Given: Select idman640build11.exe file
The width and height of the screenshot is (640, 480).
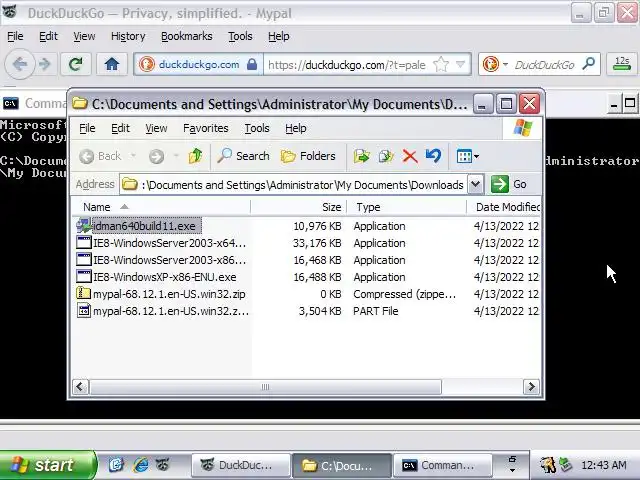Looking at the screenshot, I should pyautogui.click(x=144, y=226).
